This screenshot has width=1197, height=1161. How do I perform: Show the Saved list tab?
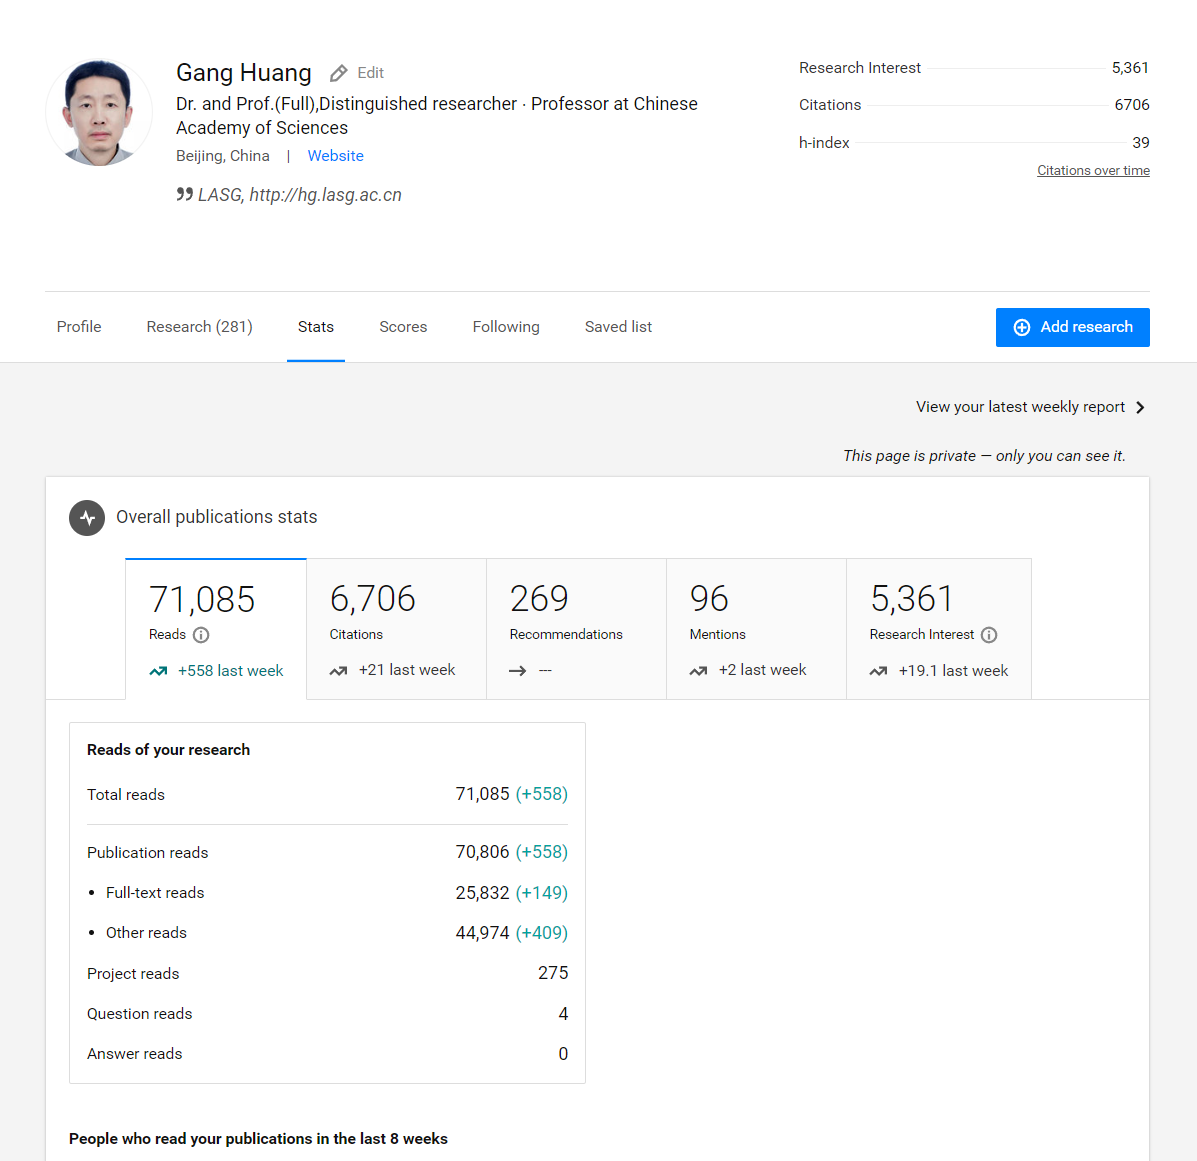(x=618, y=327)
